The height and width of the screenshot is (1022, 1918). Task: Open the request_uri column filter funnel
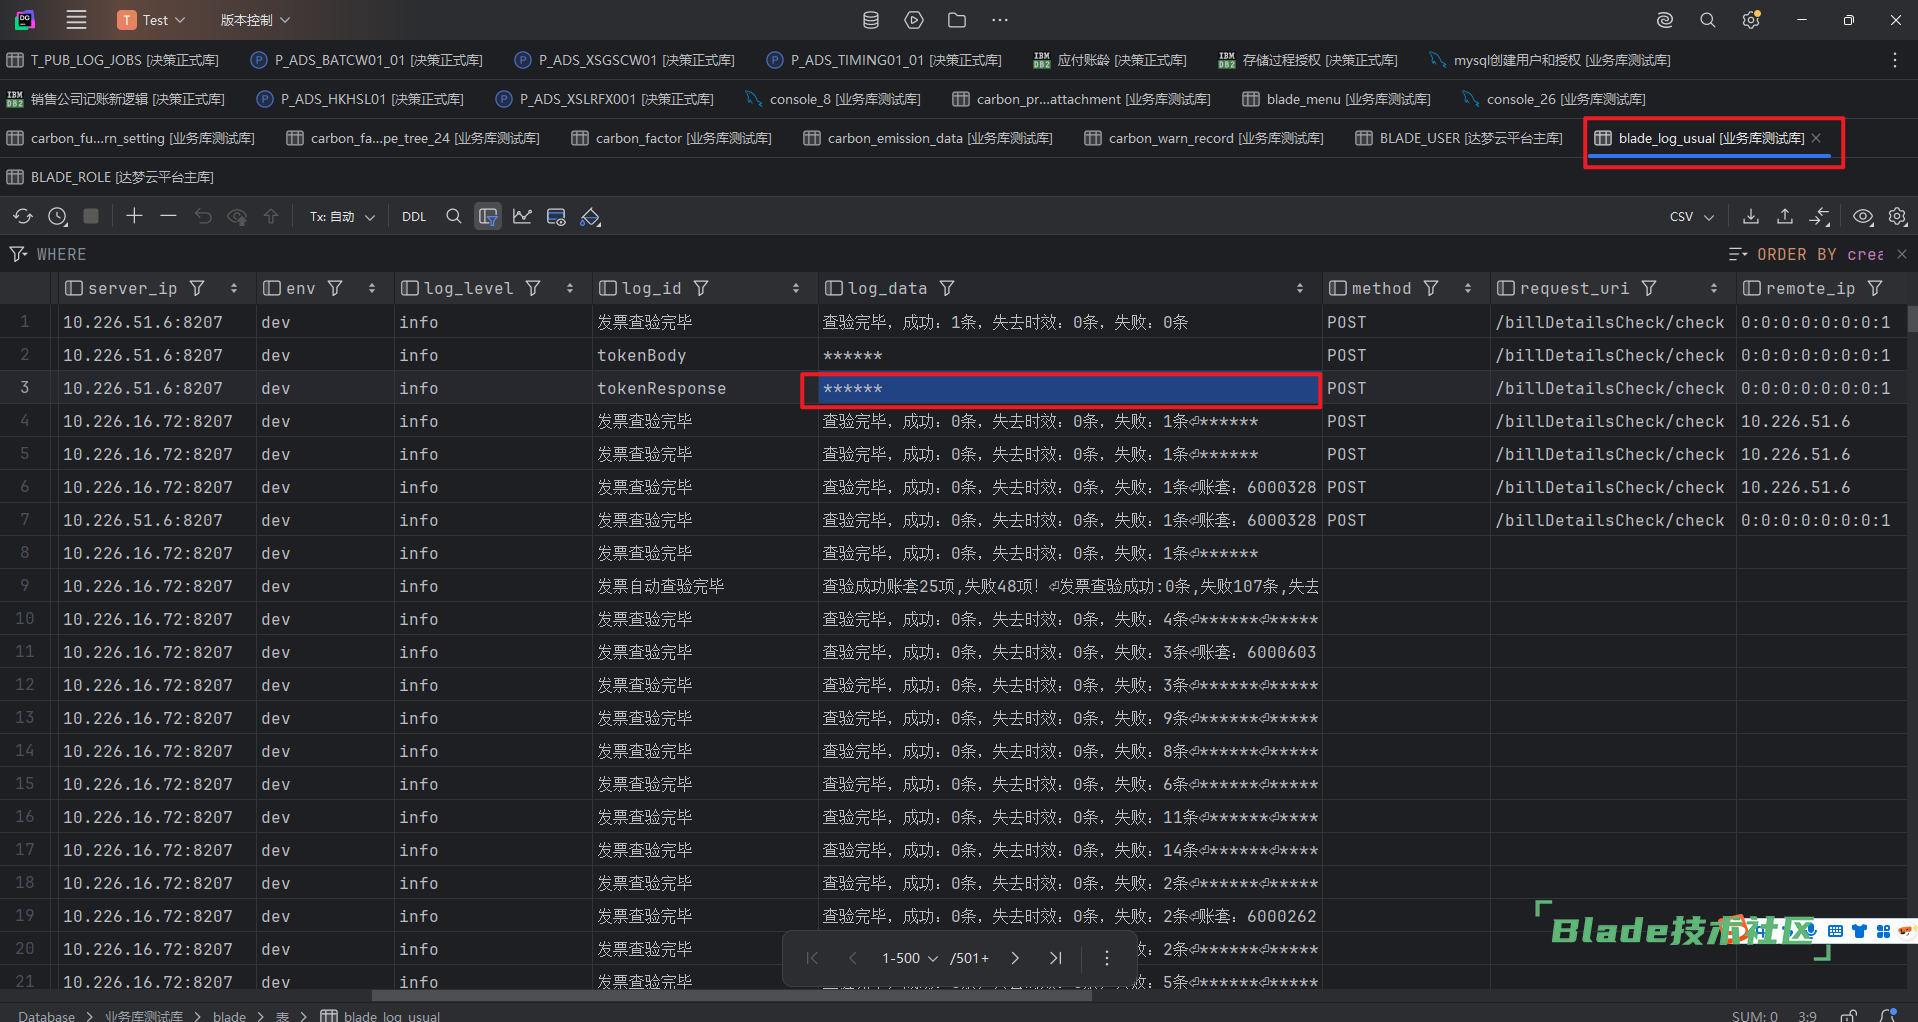point(1649,288)
